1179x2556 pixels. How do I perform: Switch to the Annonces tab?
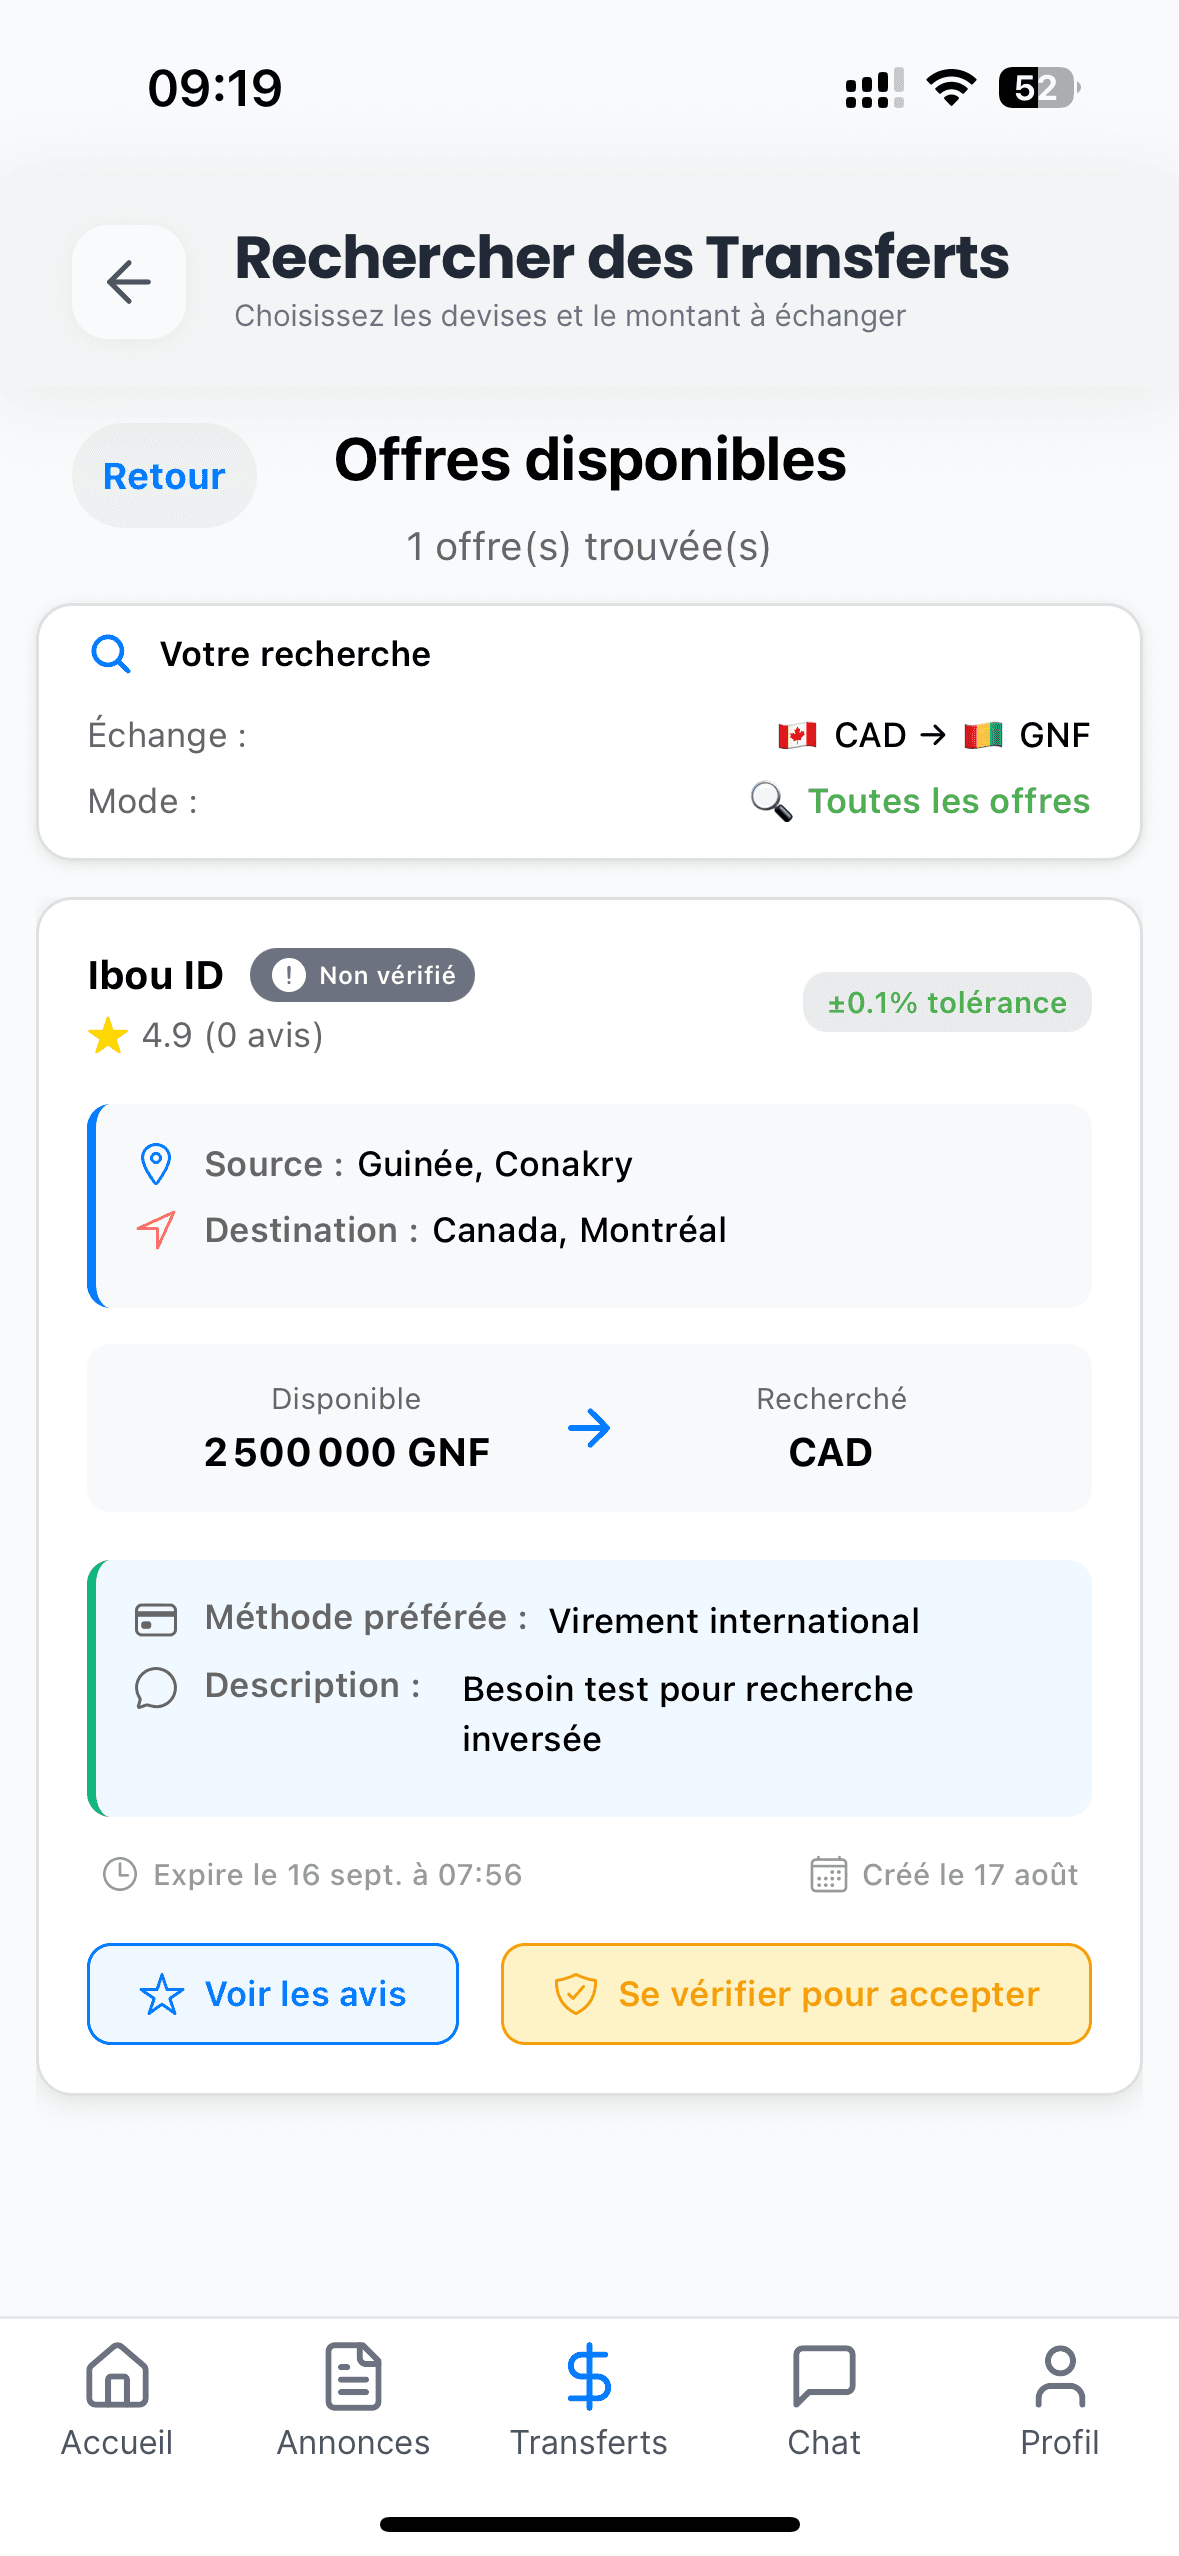(353, 2400)
